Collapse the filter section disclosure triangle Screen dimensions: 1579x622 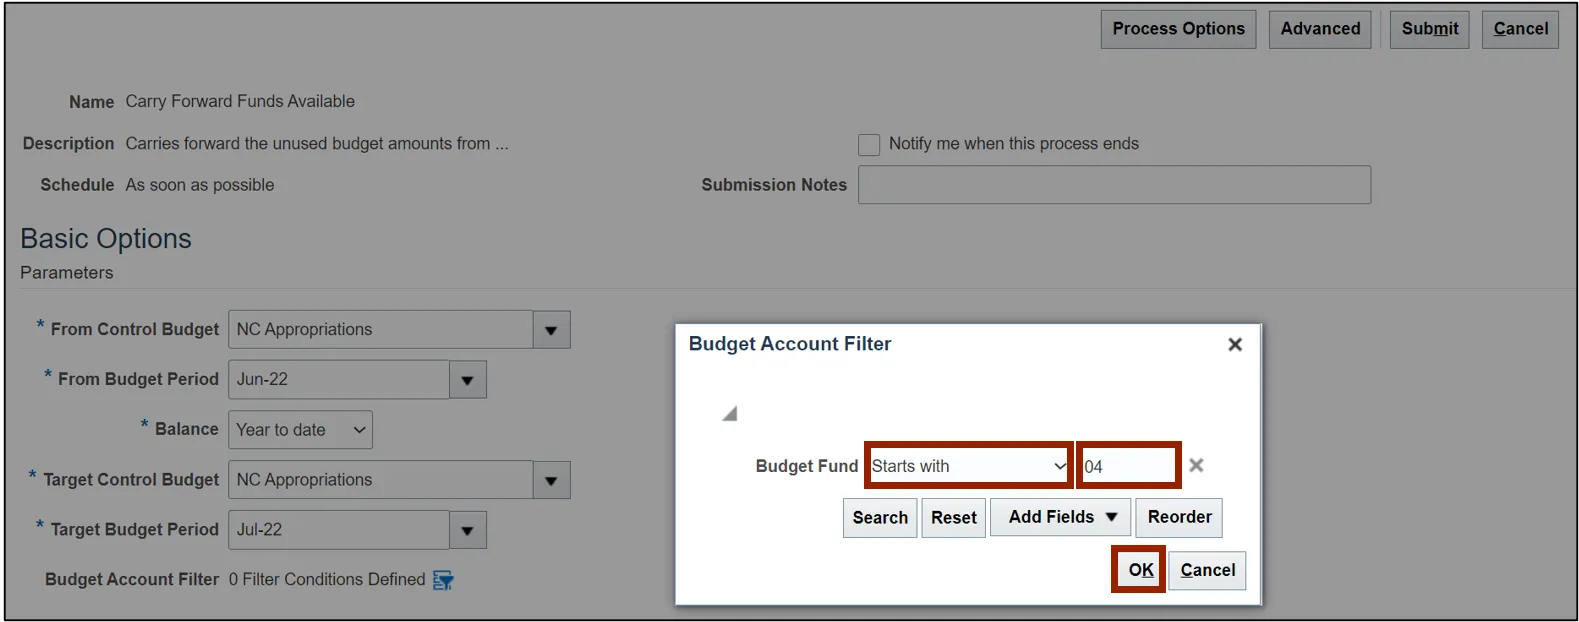(x=730, y=414)
